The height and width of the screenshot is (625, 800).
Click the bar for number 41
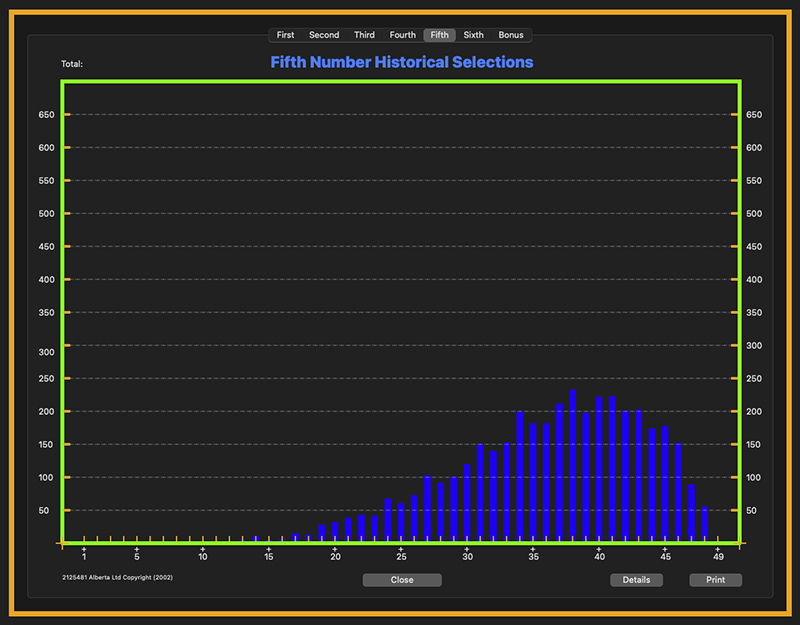[x=612, y=468]
